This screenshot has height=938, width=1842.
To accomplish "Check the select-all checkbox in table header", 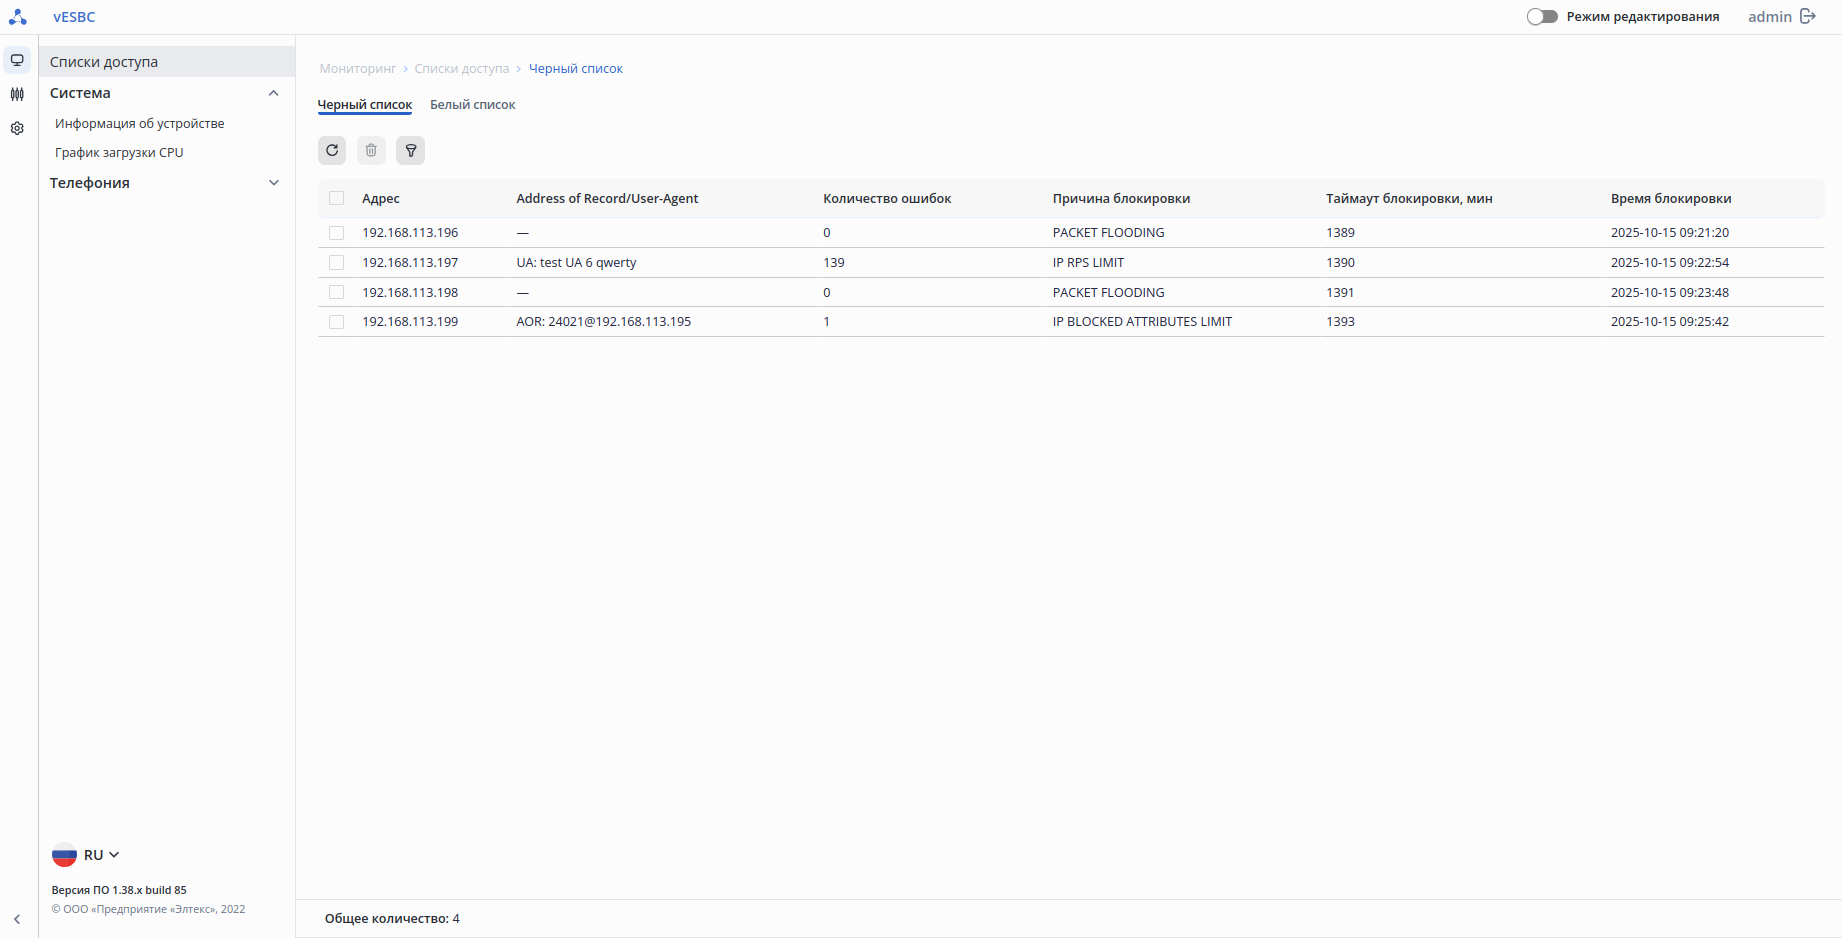I will click(337, 198).
